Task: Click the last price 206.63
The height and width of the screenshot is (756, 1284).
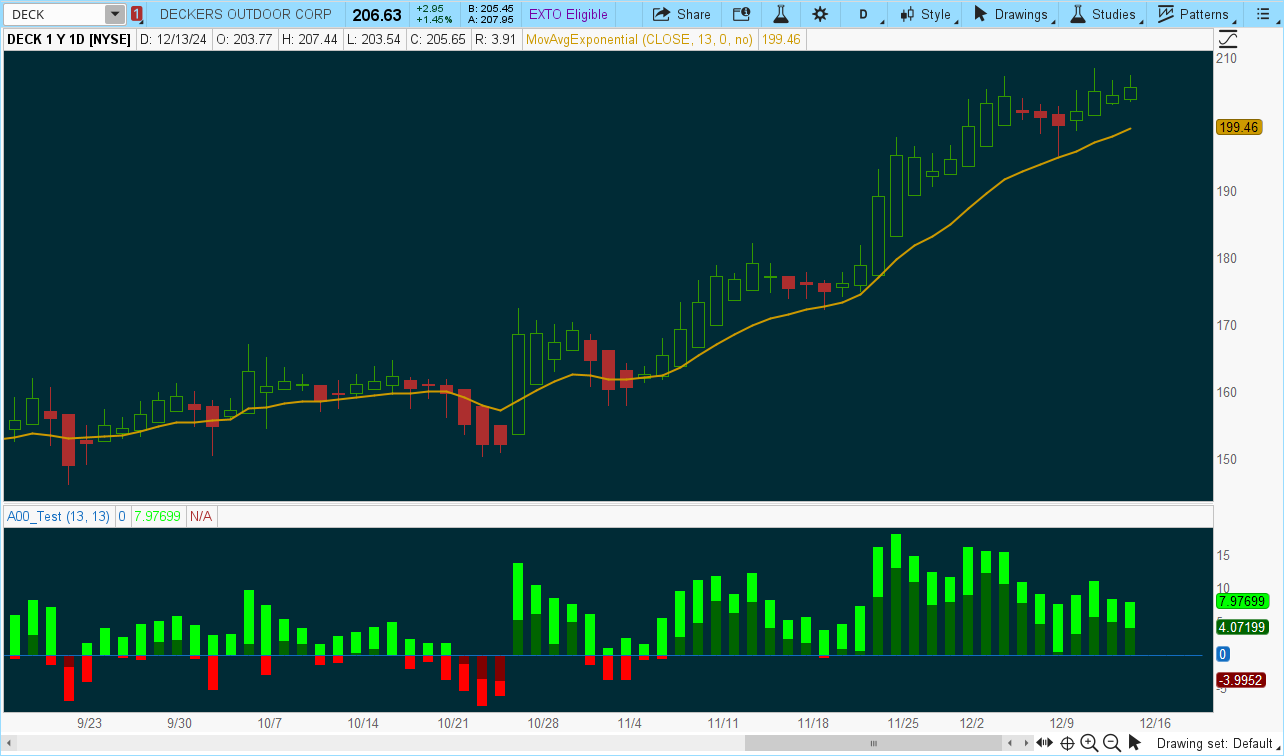Action: pyautogui.click(x=377, y=15)
